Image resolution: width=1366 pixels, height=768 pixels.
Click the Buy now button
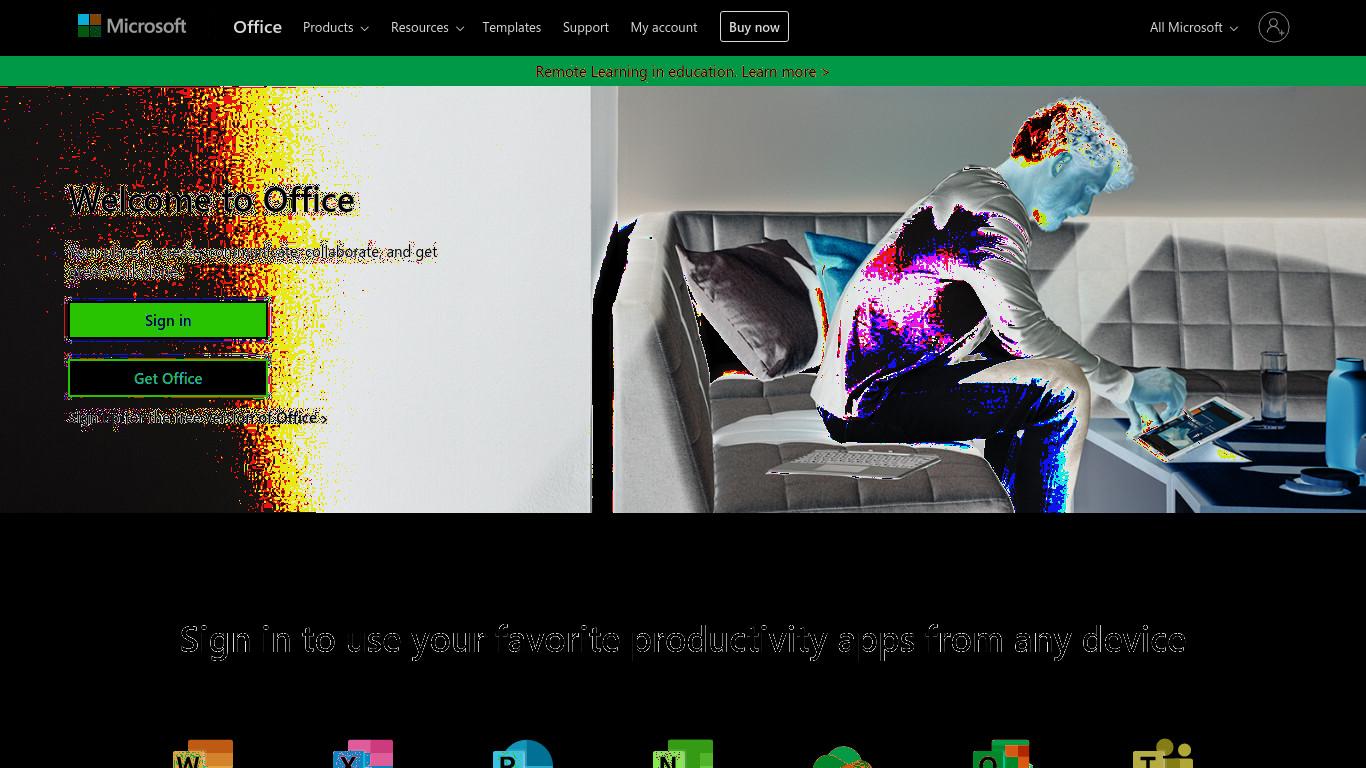coord(754,27)
